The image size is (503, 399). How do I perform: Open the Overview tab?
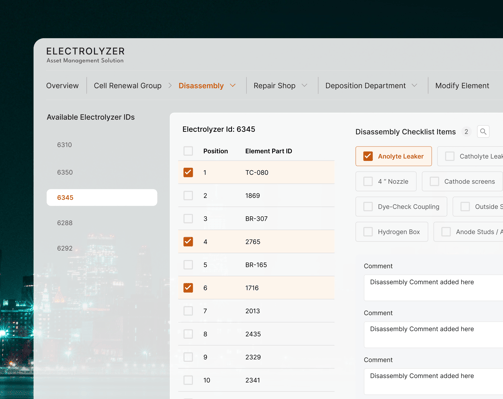62,86
